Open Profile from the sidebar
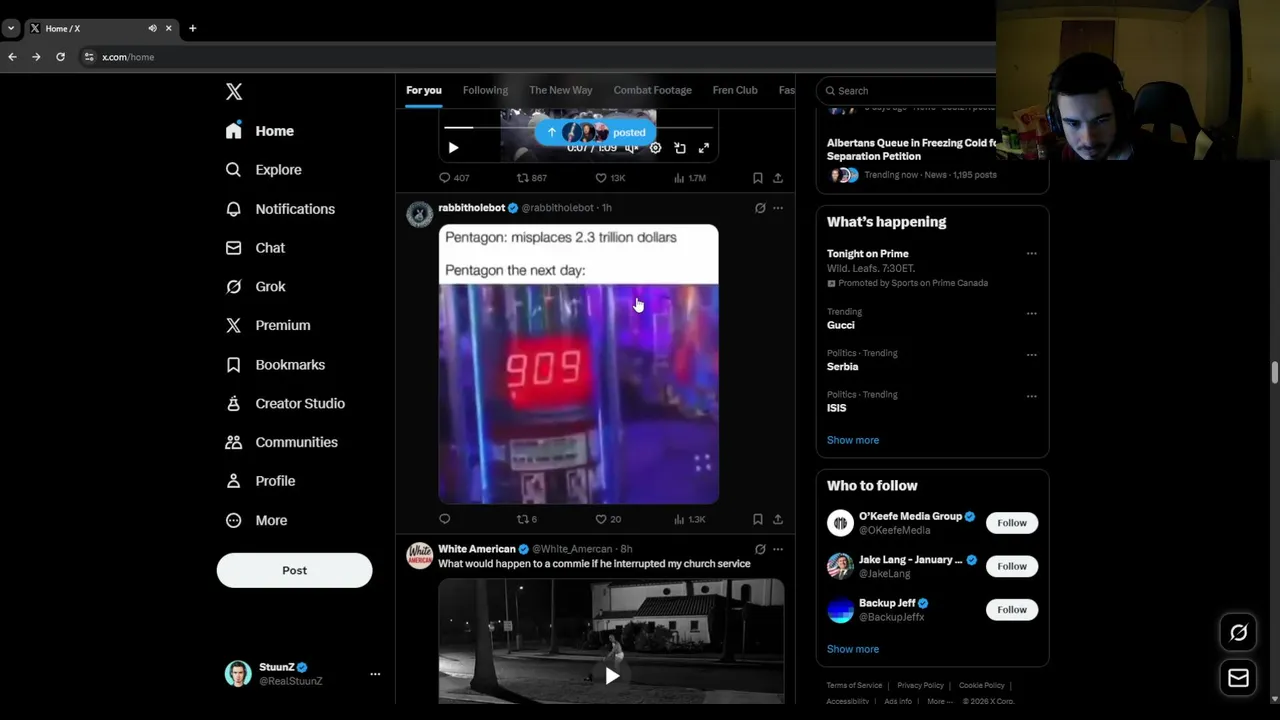The image size is (1280, 720). pos(260,481)
